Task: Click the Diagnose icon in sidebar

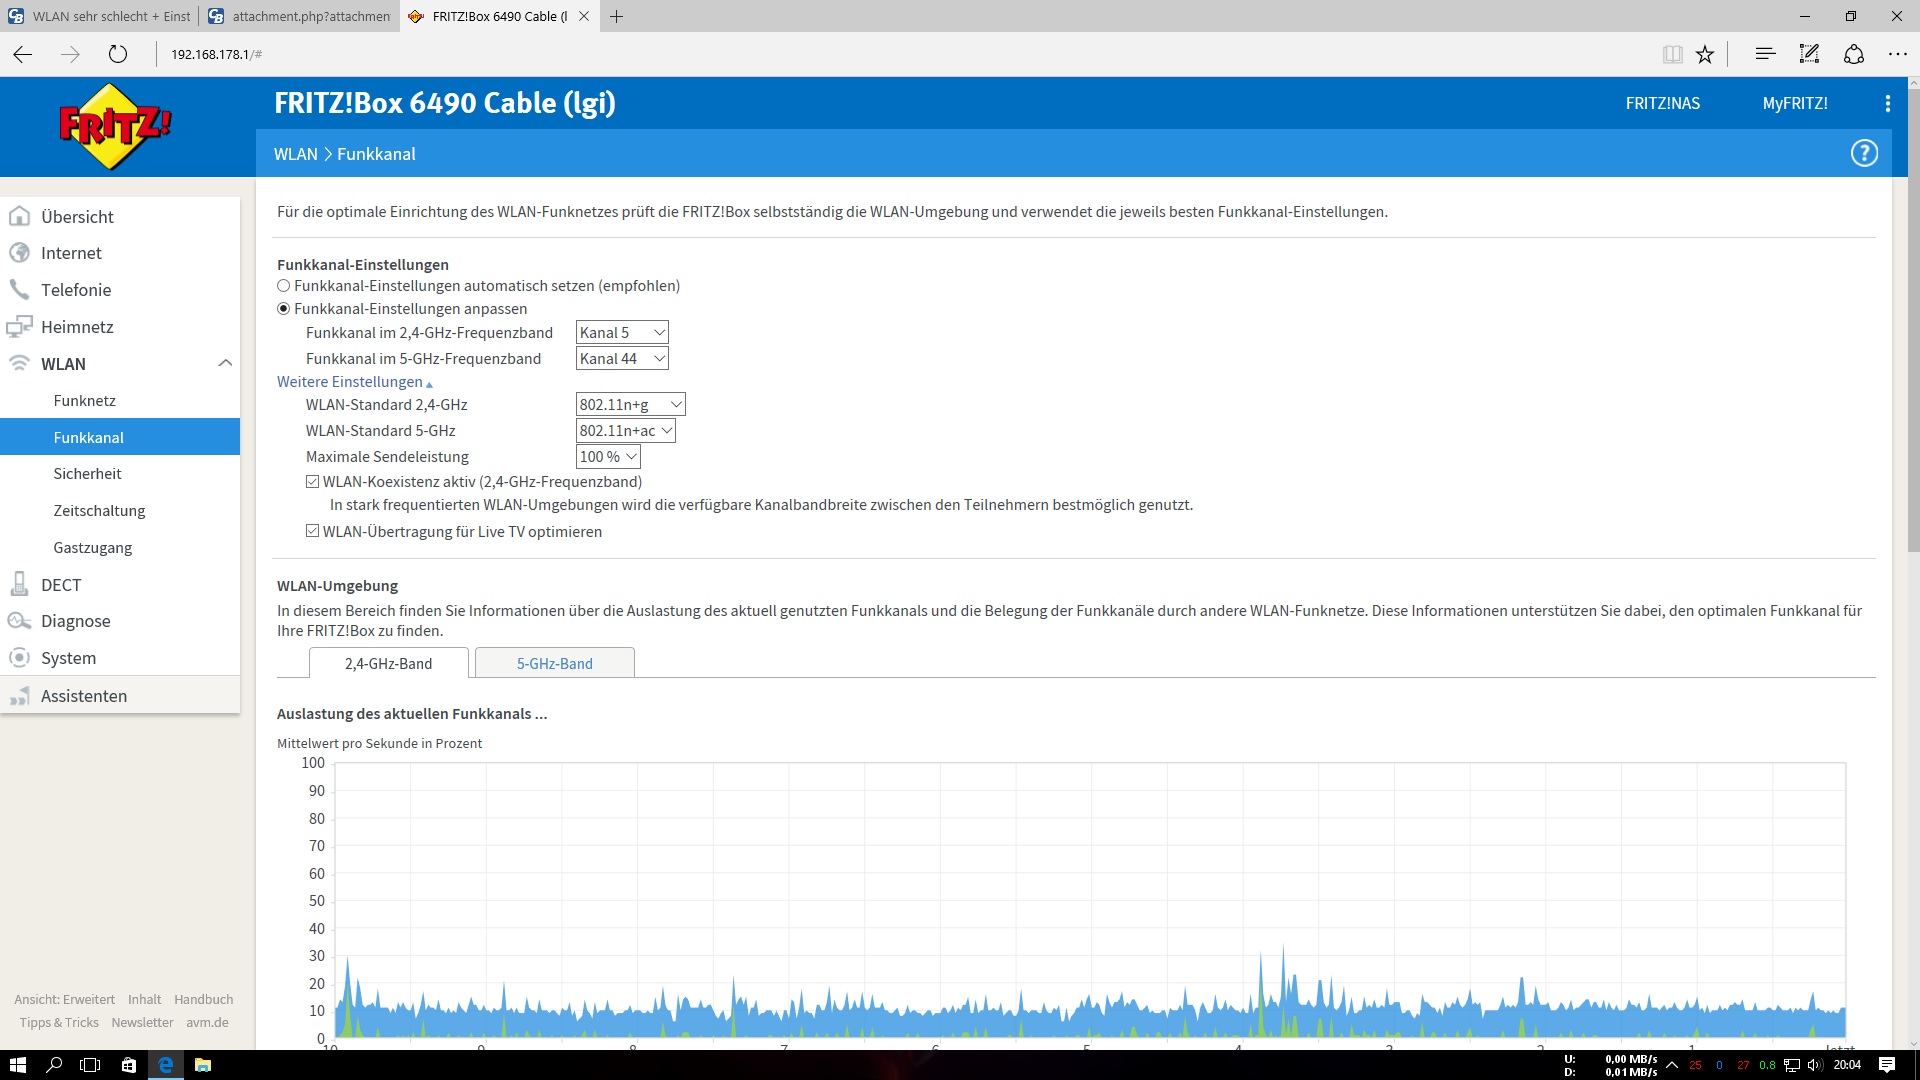Action: click(x=19, y=621)
